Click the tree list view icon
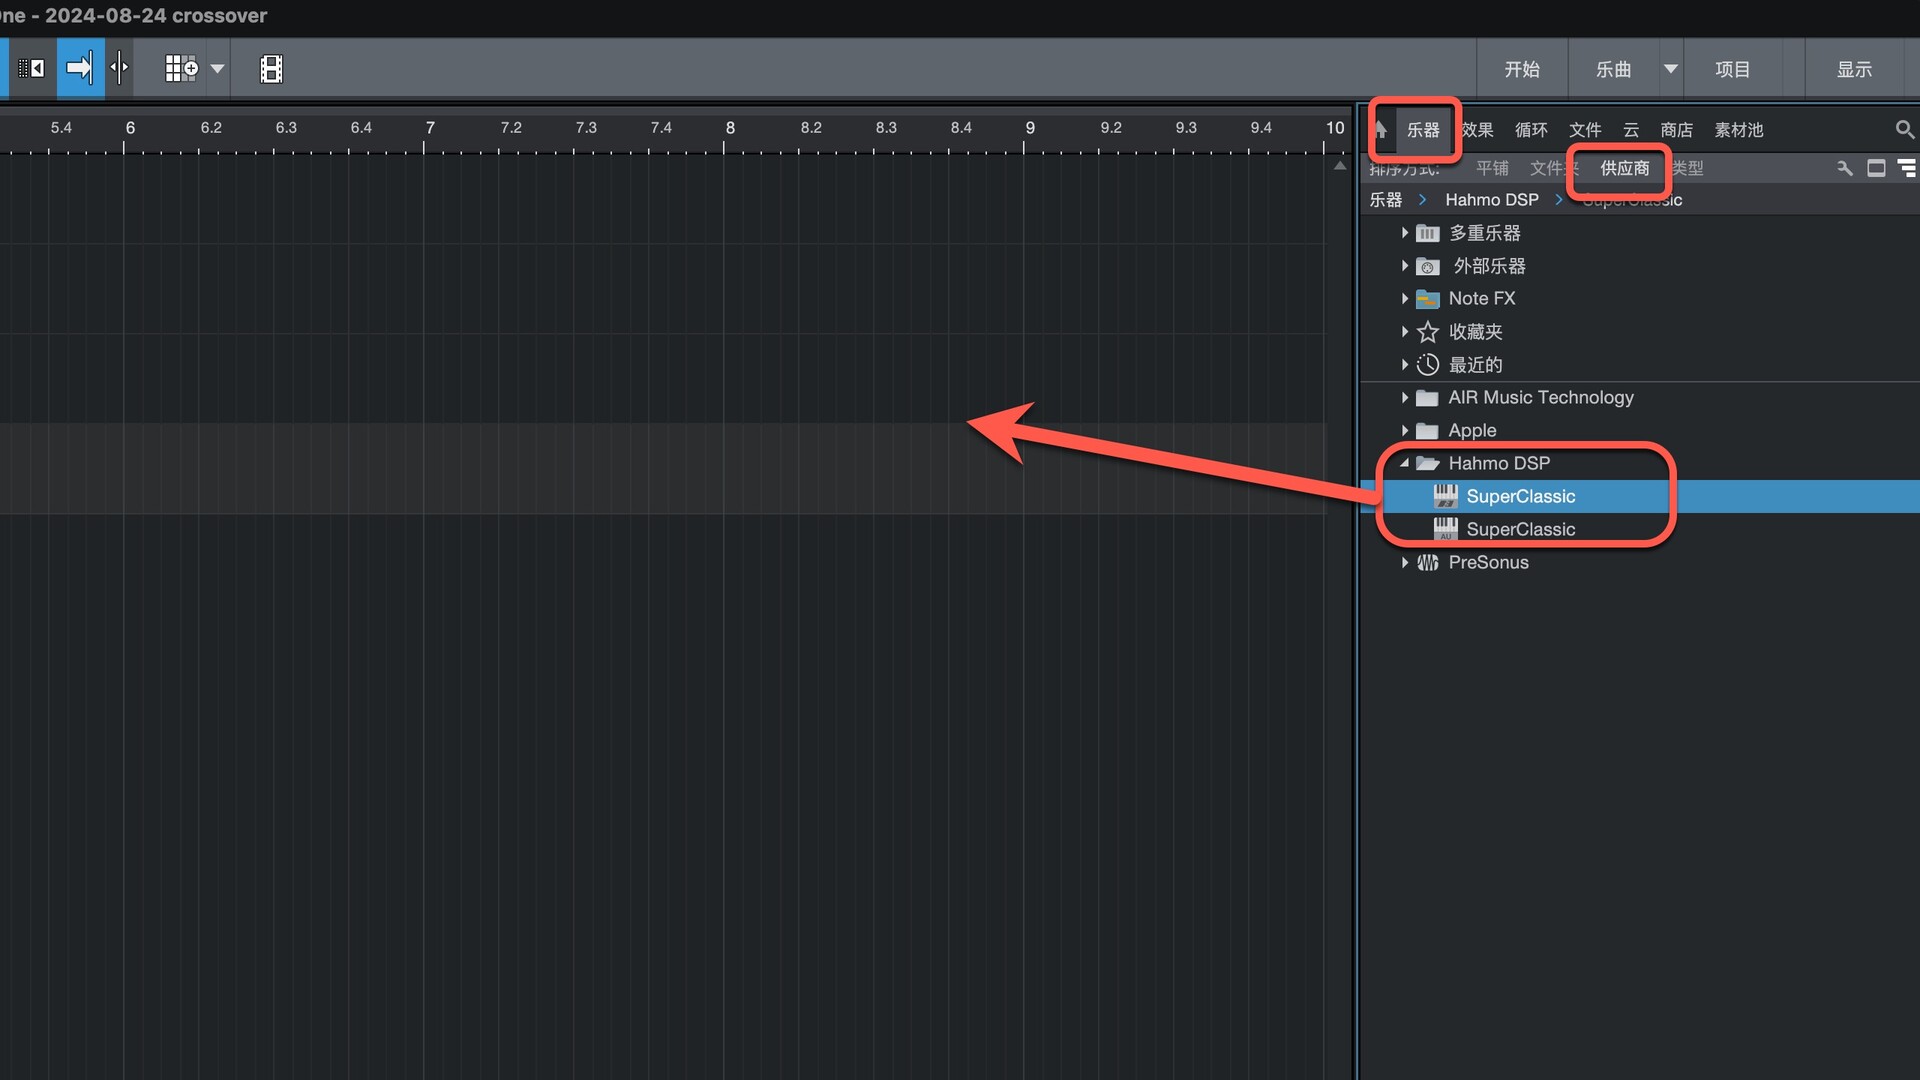1920x1080 pixels. [x=1907, y=168]
